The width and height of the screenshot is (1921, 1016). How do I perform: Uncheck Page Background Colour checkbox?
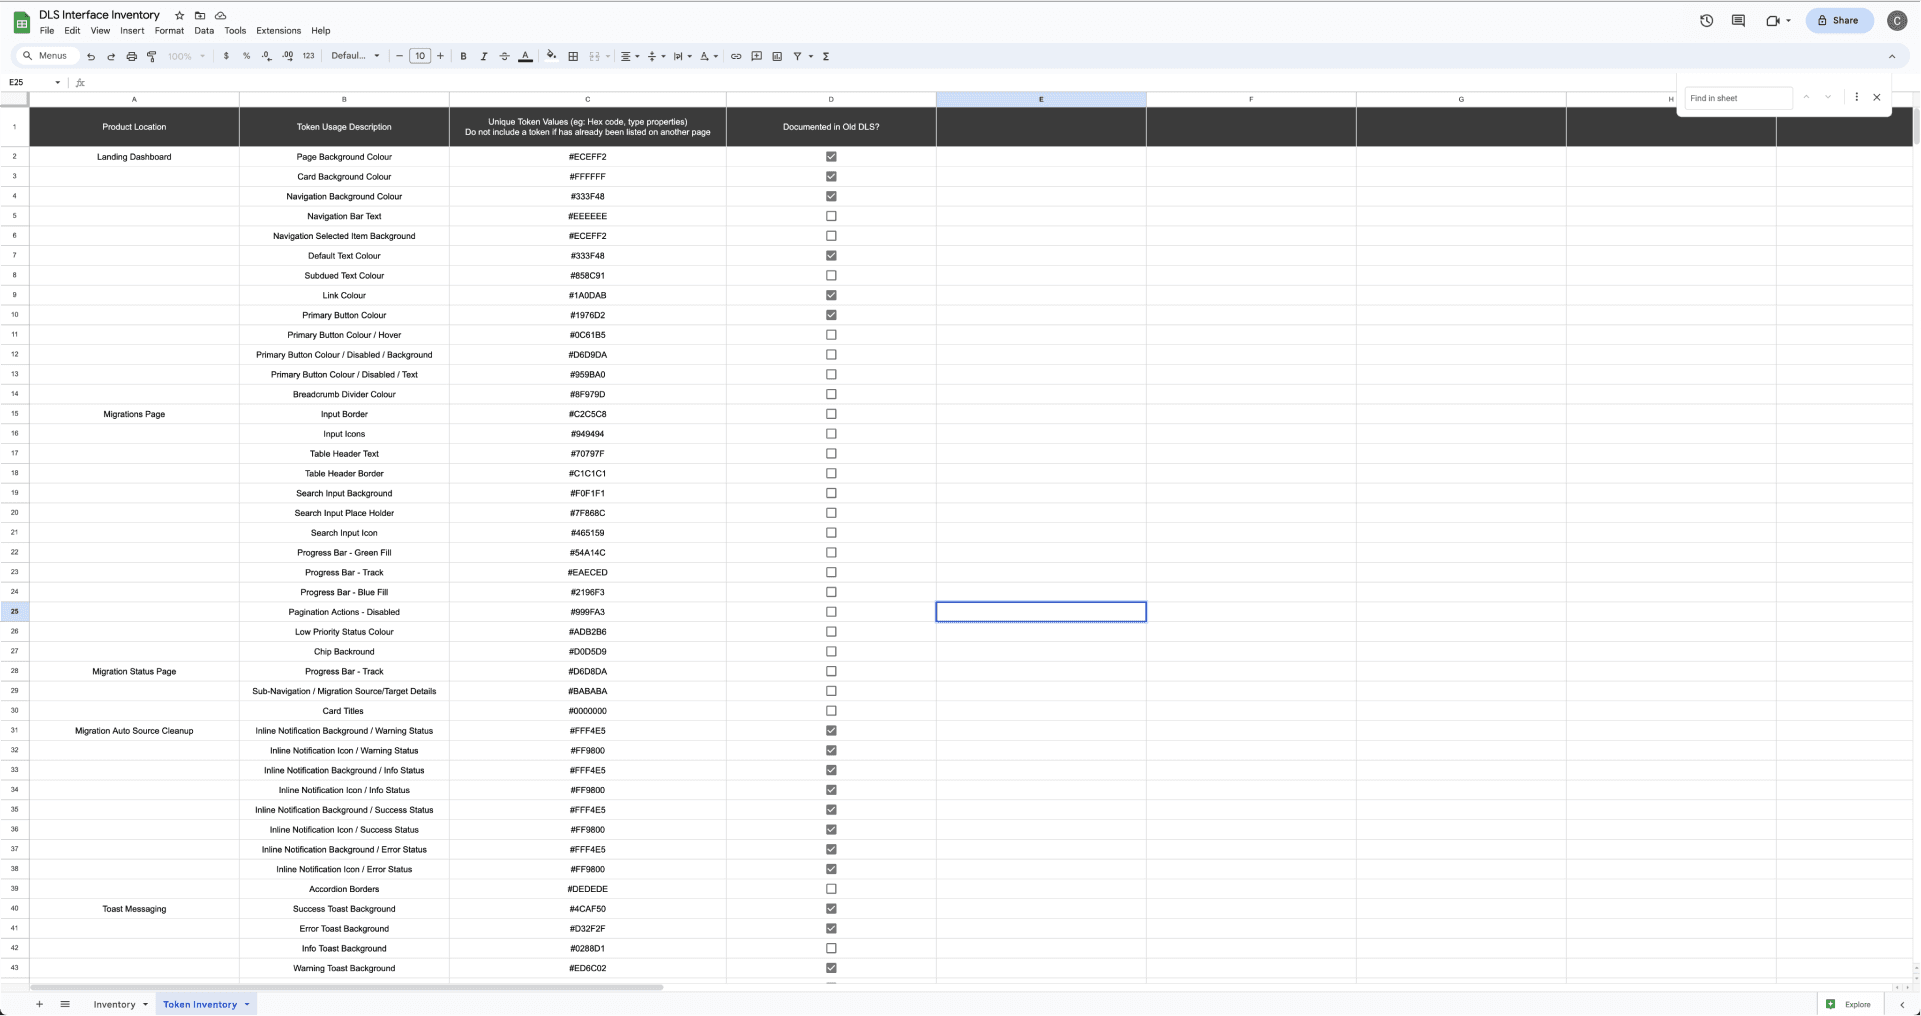tap(831, 157)
